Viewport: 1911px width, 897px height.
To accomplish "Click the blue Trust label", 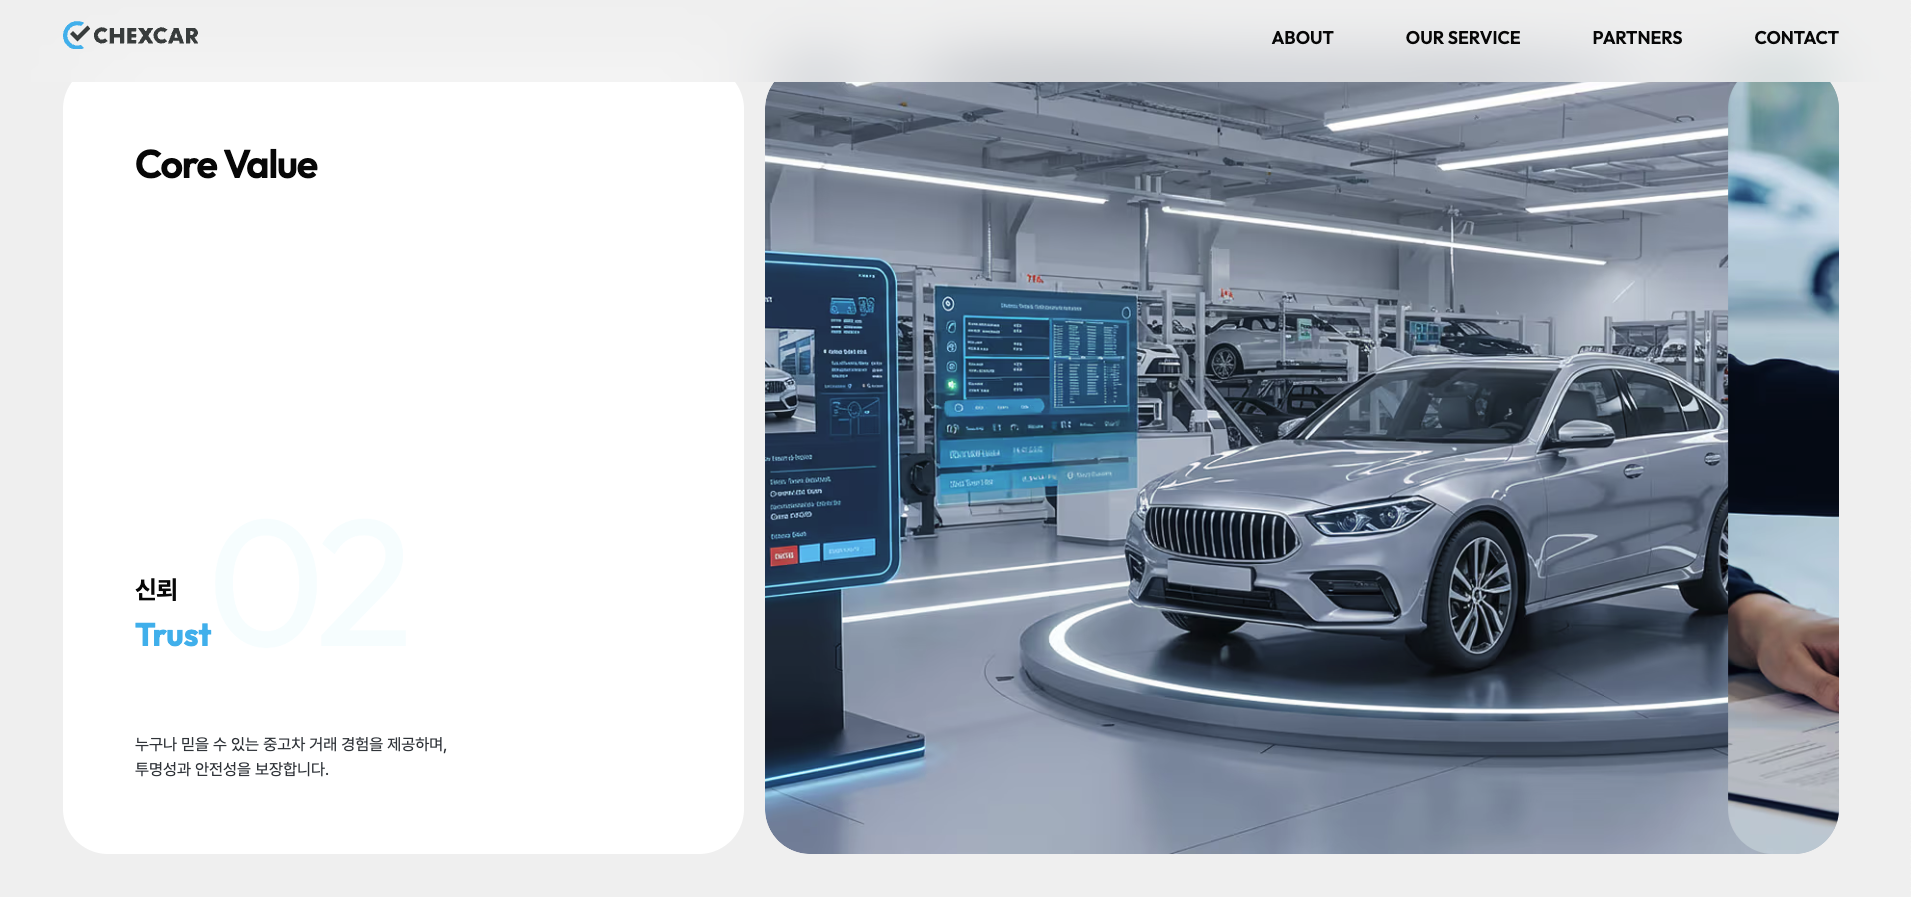I will [x=173, y=635].
